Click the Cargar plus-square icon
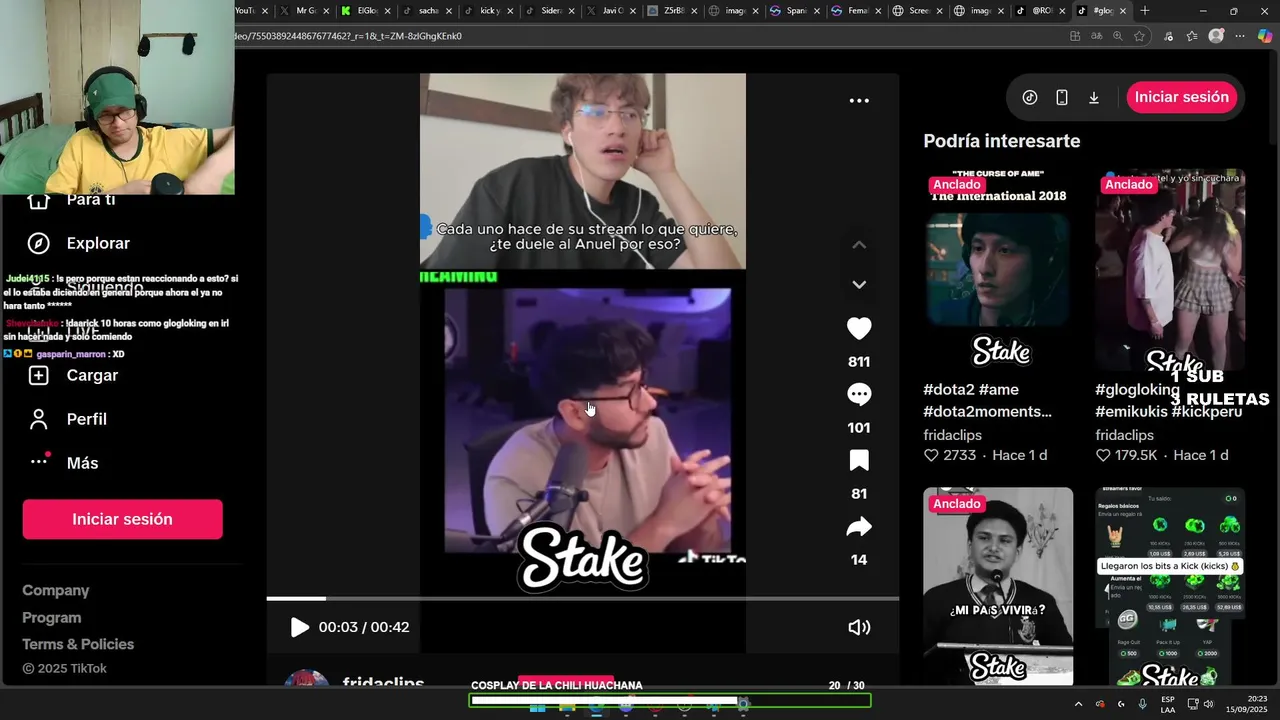Viewport: 1280px width, 720px height. tap(39, 375)
